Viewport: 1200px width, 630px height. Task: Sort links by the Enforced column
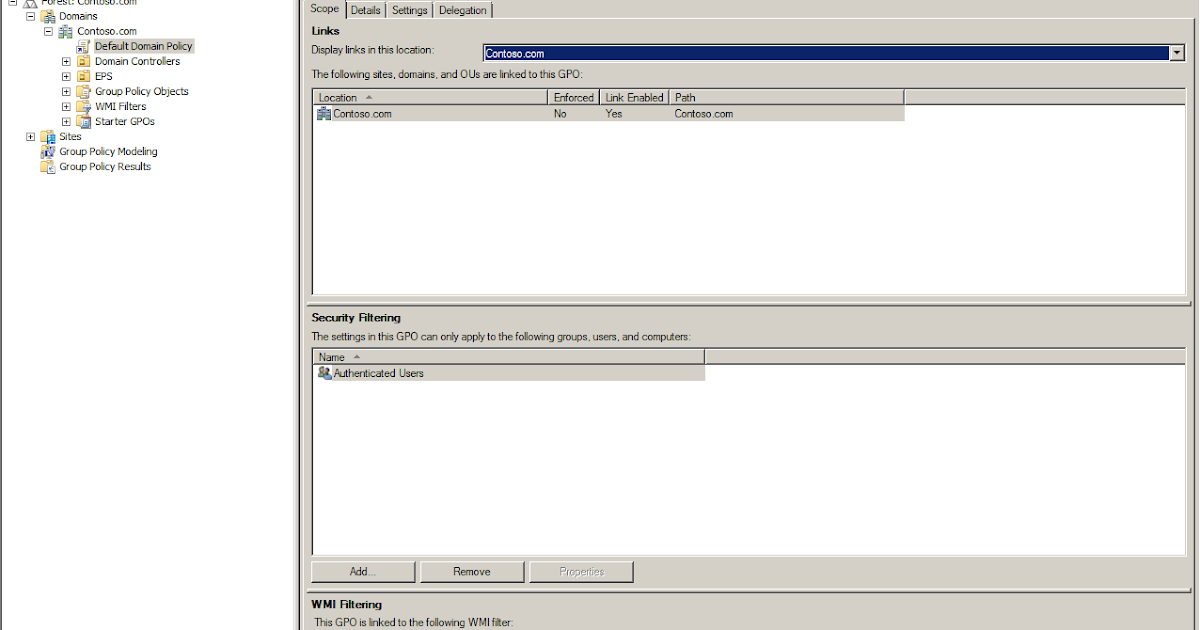click(x=573, y=97)
